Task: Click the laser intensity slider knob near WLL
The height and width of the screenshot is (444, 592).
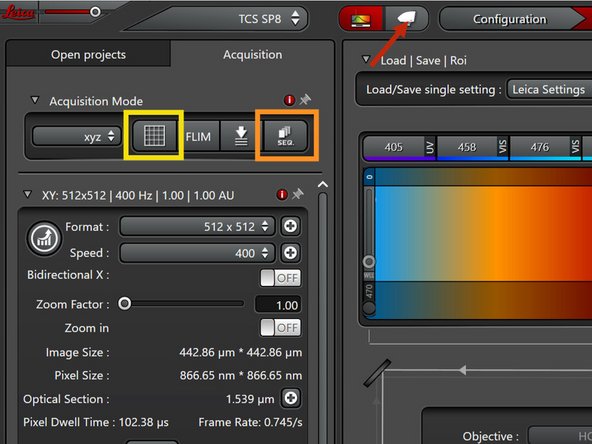Action: coord(369,262)
